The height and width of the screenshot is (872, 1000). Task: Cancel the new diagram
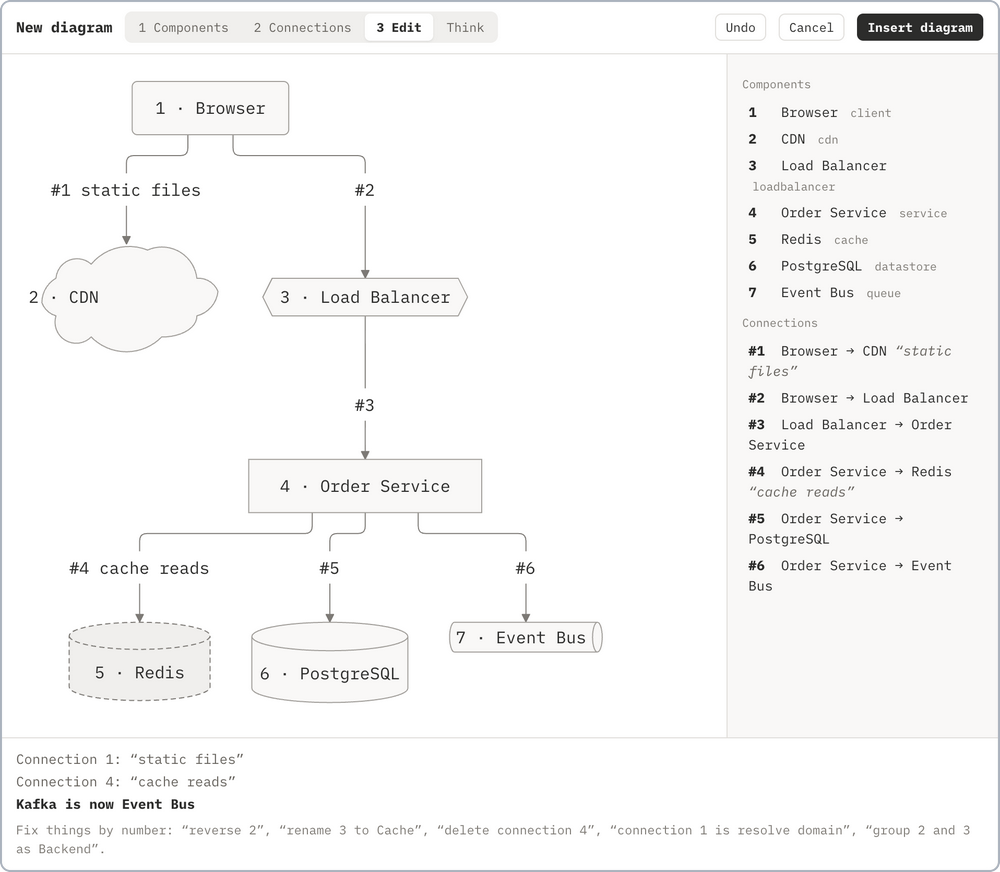[x=811, y=27]
